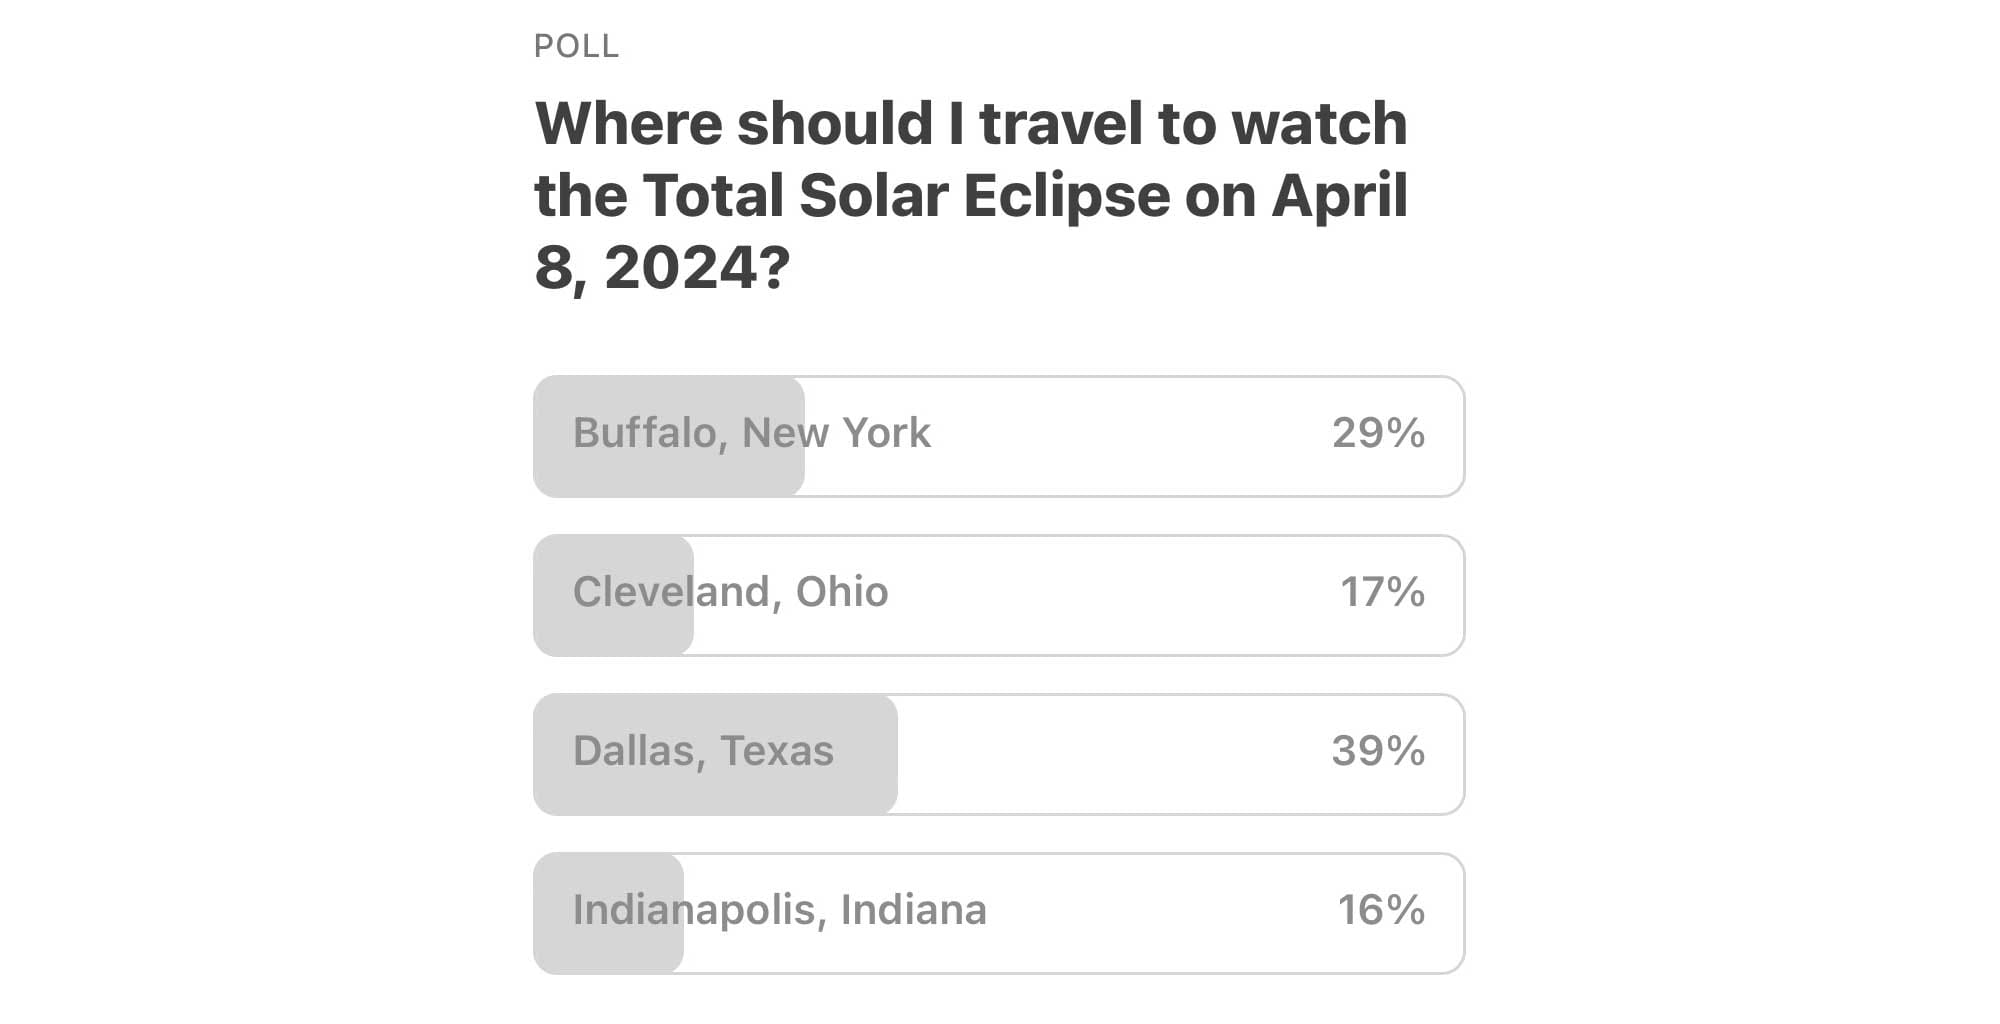2000x1024 pixels.
Task: Select the Buffalo, New York option row
Action: point(1000,435)
